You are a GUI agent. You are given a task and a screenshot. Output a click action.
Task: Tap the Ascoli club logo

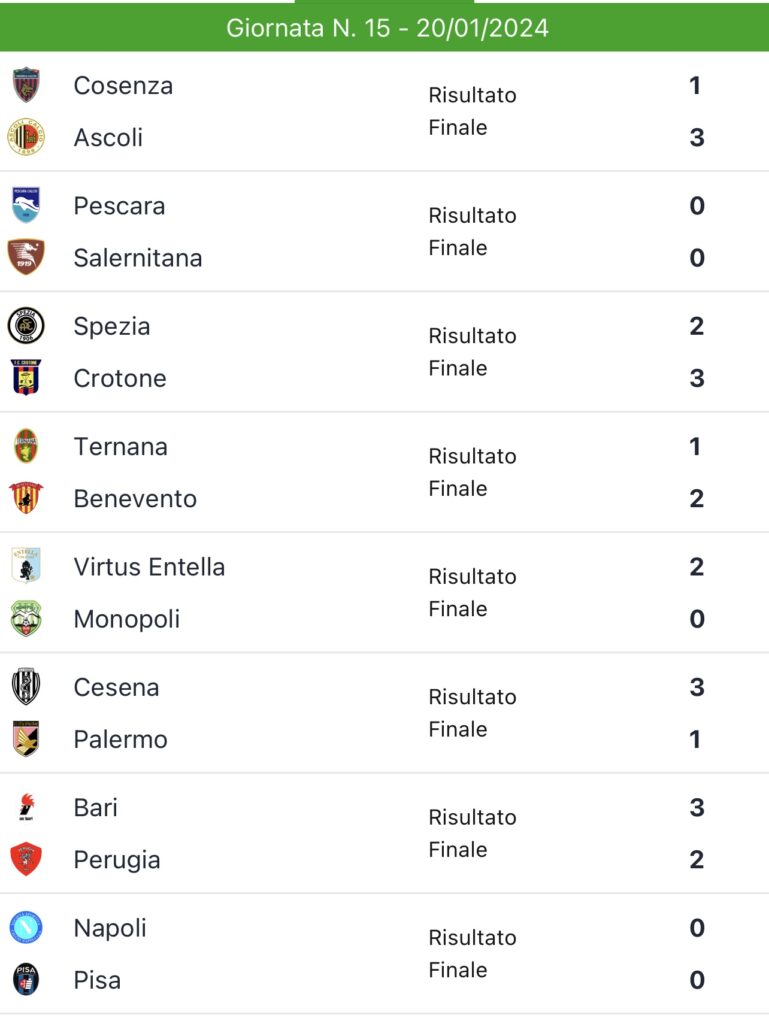point(26,137)
